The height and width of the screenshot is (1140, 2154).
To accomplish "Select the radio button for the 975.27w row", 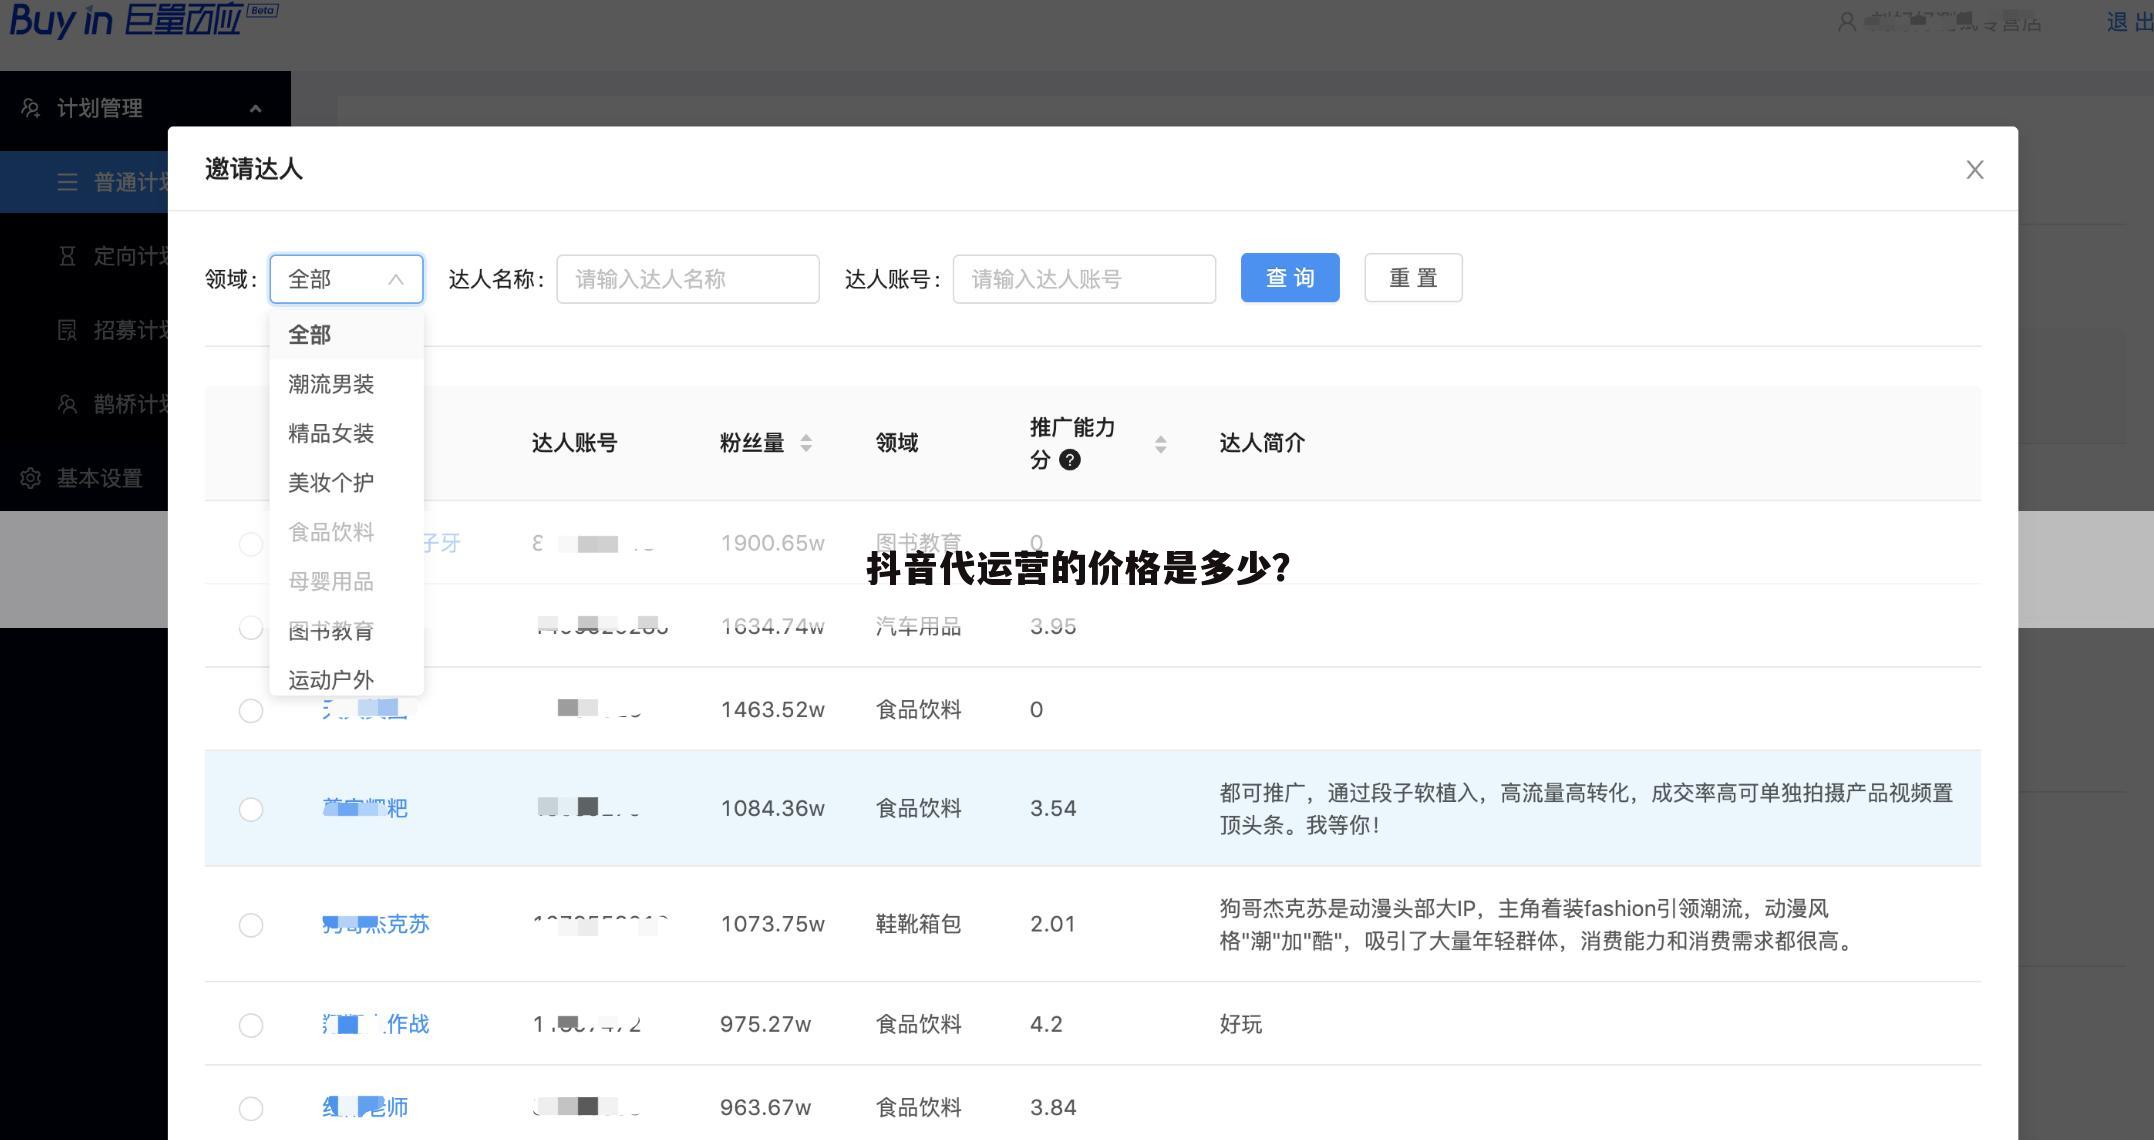I will pyautogui.click(x=251, y=1025).
